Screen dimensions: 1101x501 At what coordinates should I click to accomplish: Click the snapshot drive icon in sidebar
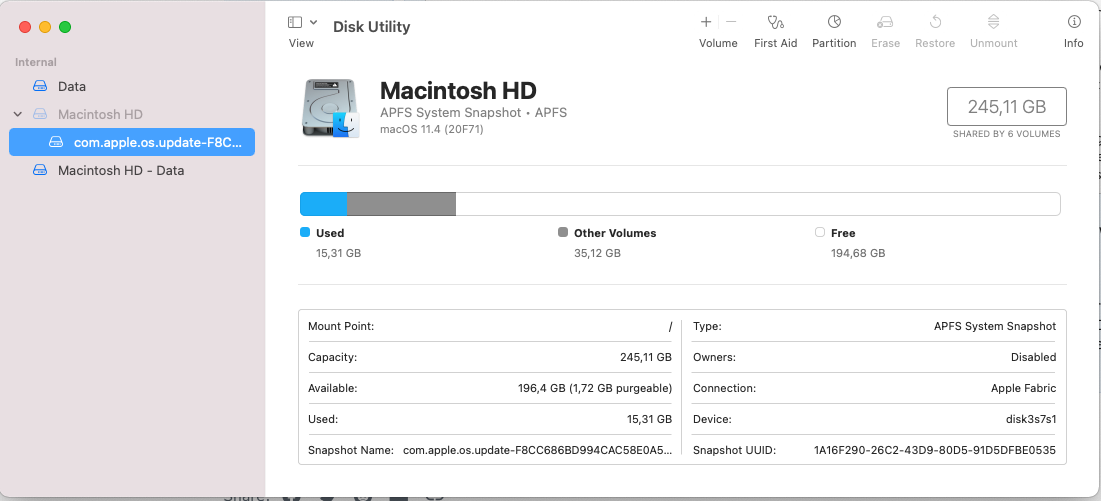pos(56,142)
